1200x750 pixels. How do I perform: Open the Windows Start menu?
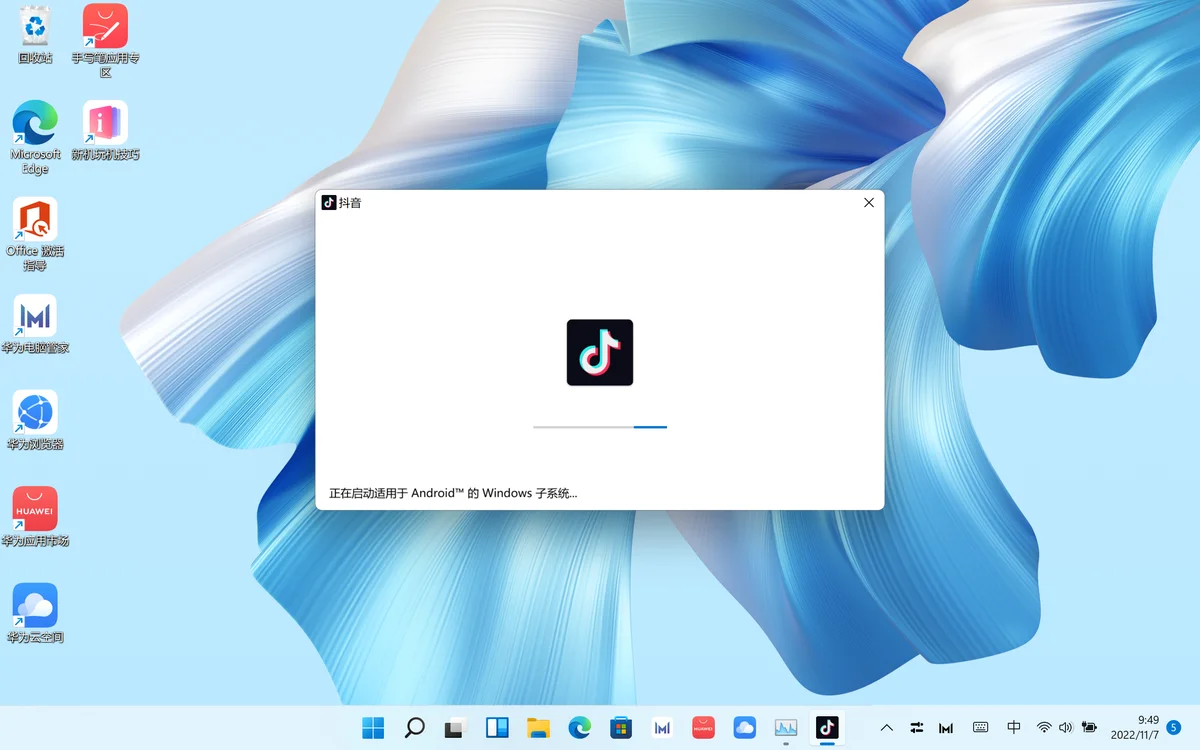373,728
